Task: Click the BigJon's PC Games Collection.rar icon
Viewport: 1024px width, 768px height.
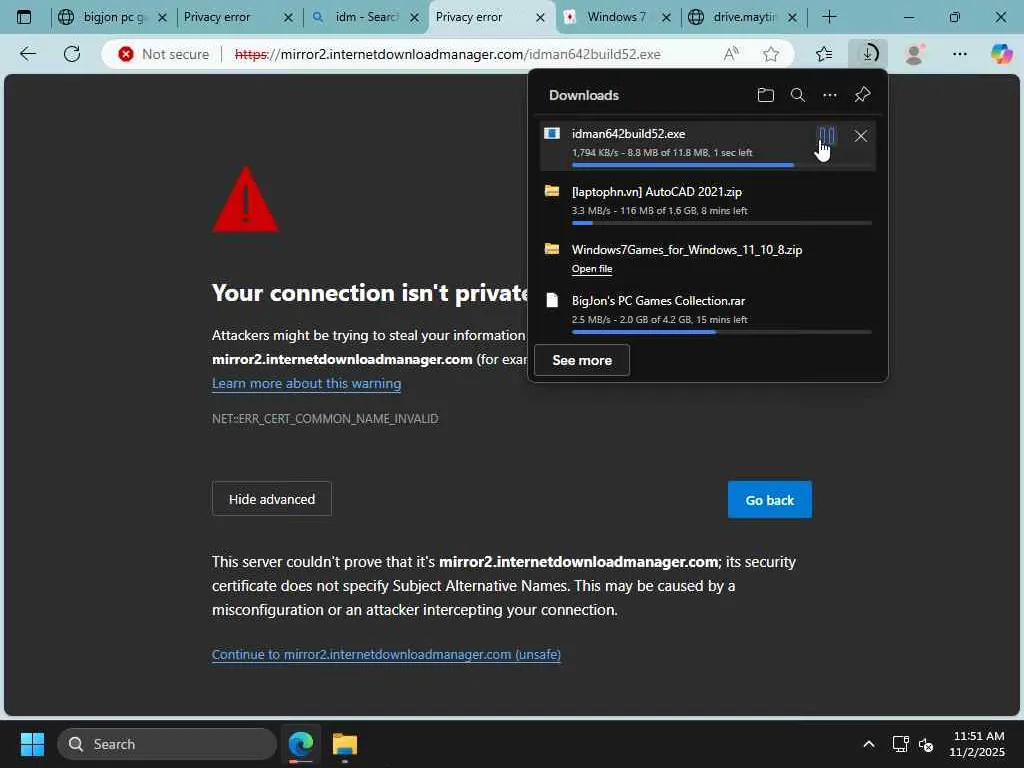Action: pyautogui.click(x=552, y=300)
